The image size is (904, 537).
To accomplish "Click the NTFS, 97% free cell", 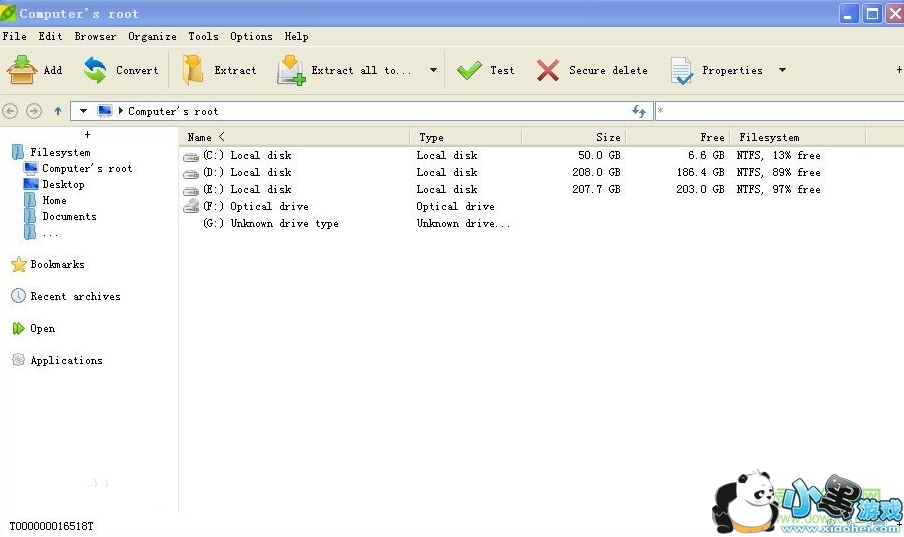I will pyautogui.click(x=778, y=189).
